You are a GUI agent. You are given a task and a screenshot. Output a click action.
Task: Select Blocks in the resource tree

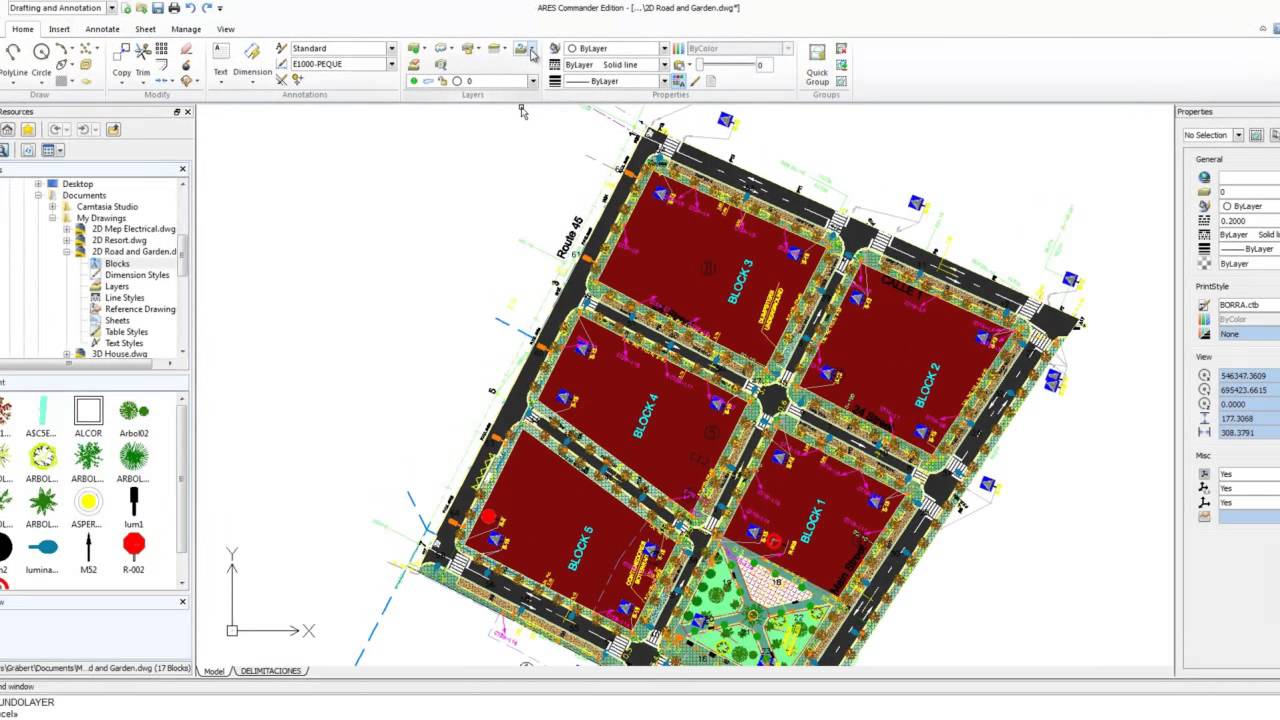117,264
